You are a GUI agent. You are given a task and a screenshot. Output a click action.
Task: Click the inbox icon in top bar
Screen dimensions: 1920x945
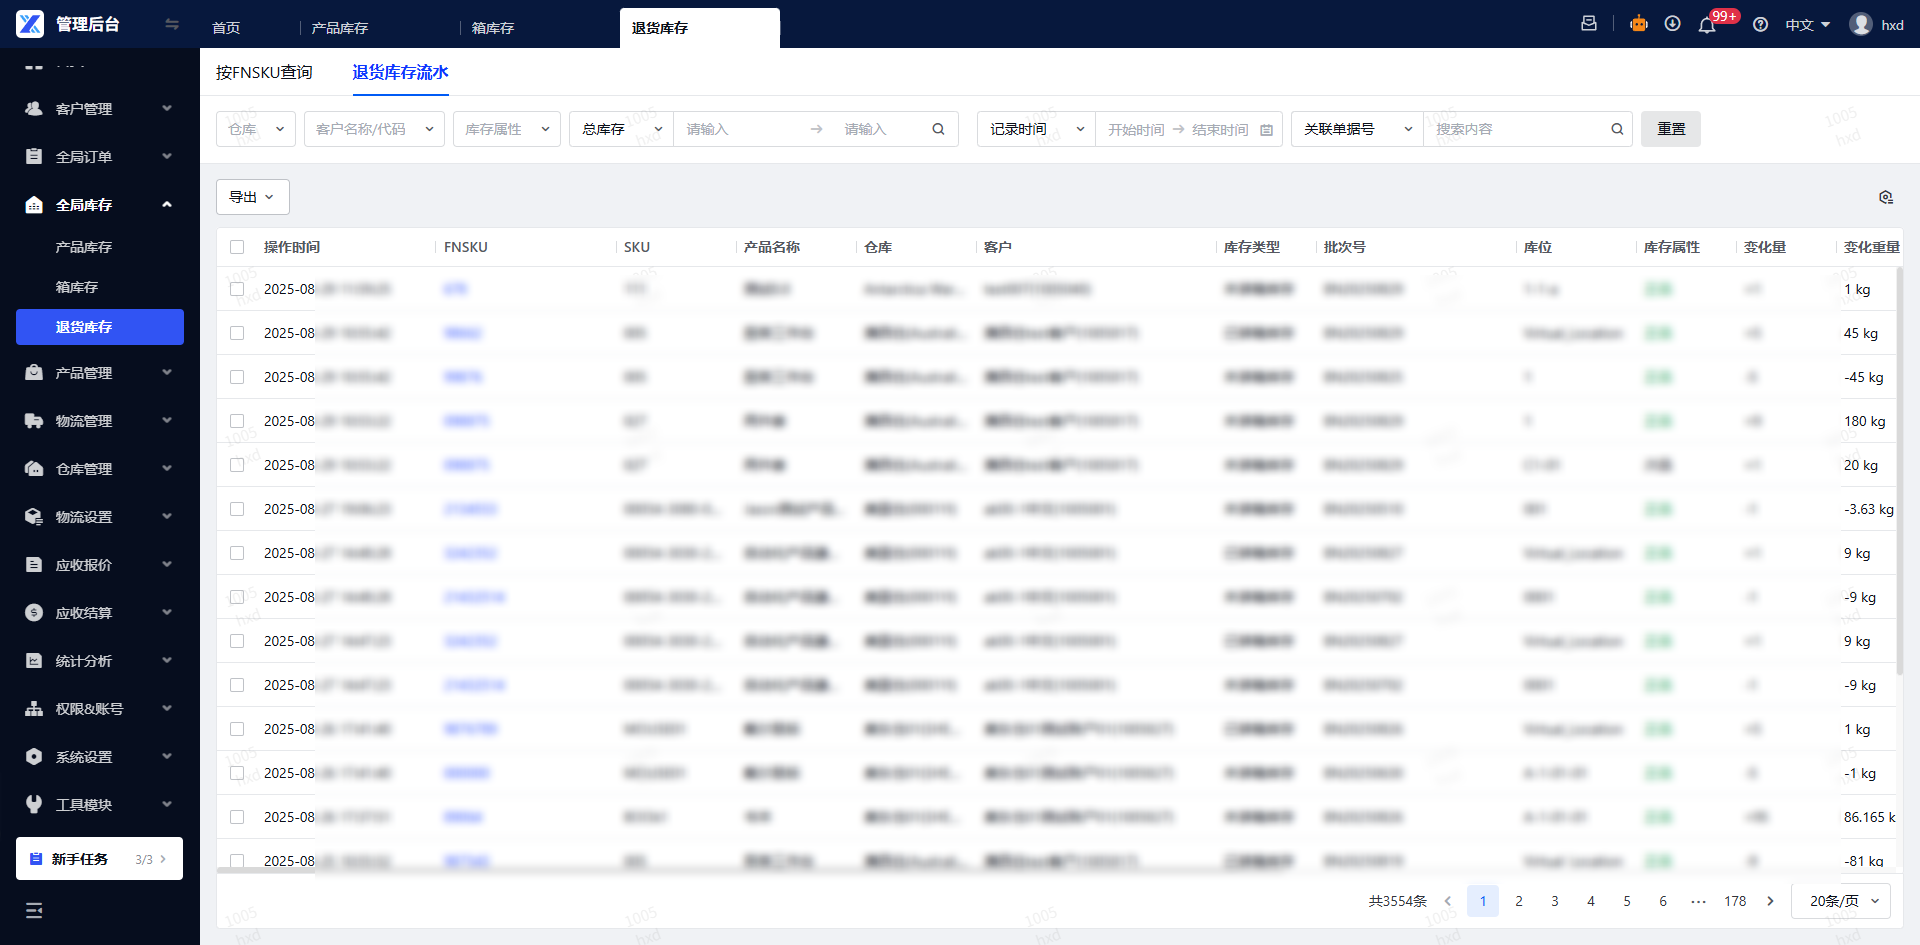coord(1589,24)
